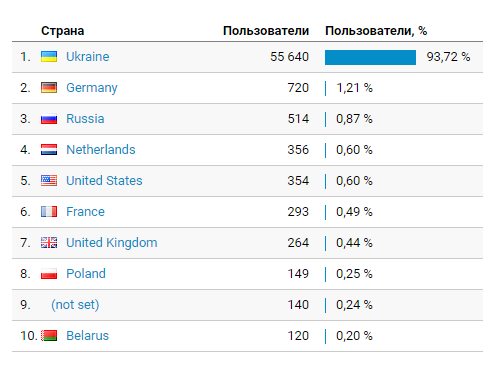
Task: Select the Netherlands link
Action: click(x=101, y=150)
